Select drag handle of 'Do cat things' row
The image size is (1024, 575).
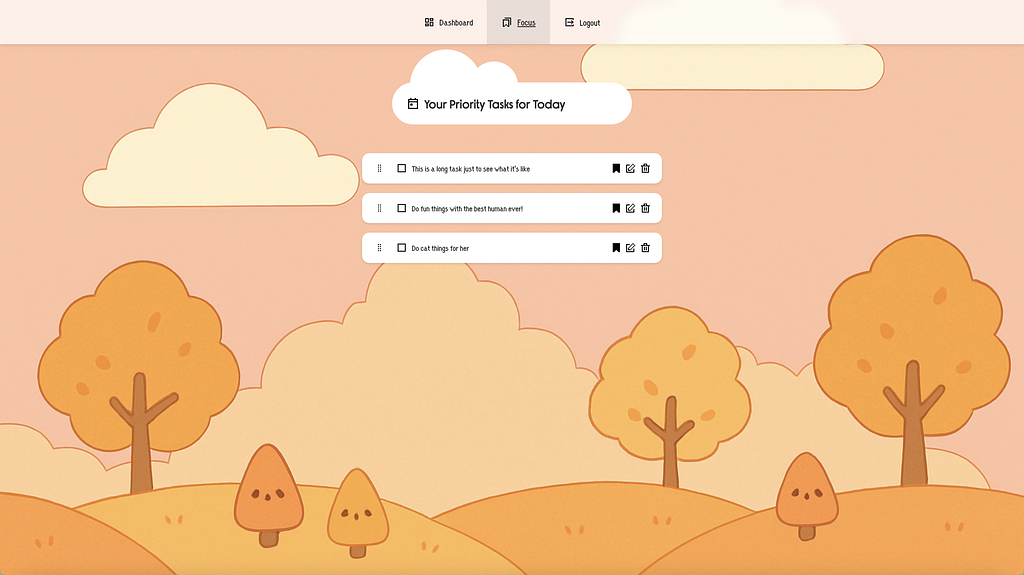380,248
